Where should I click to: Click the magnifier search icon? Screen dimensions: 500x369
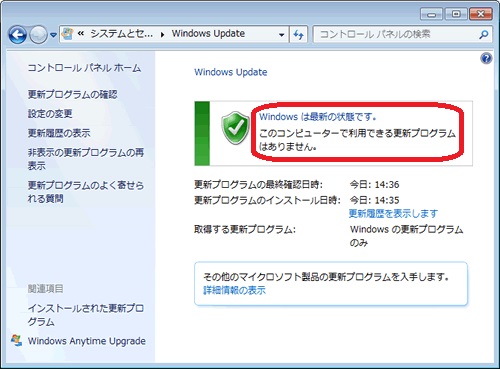(484, 34)
